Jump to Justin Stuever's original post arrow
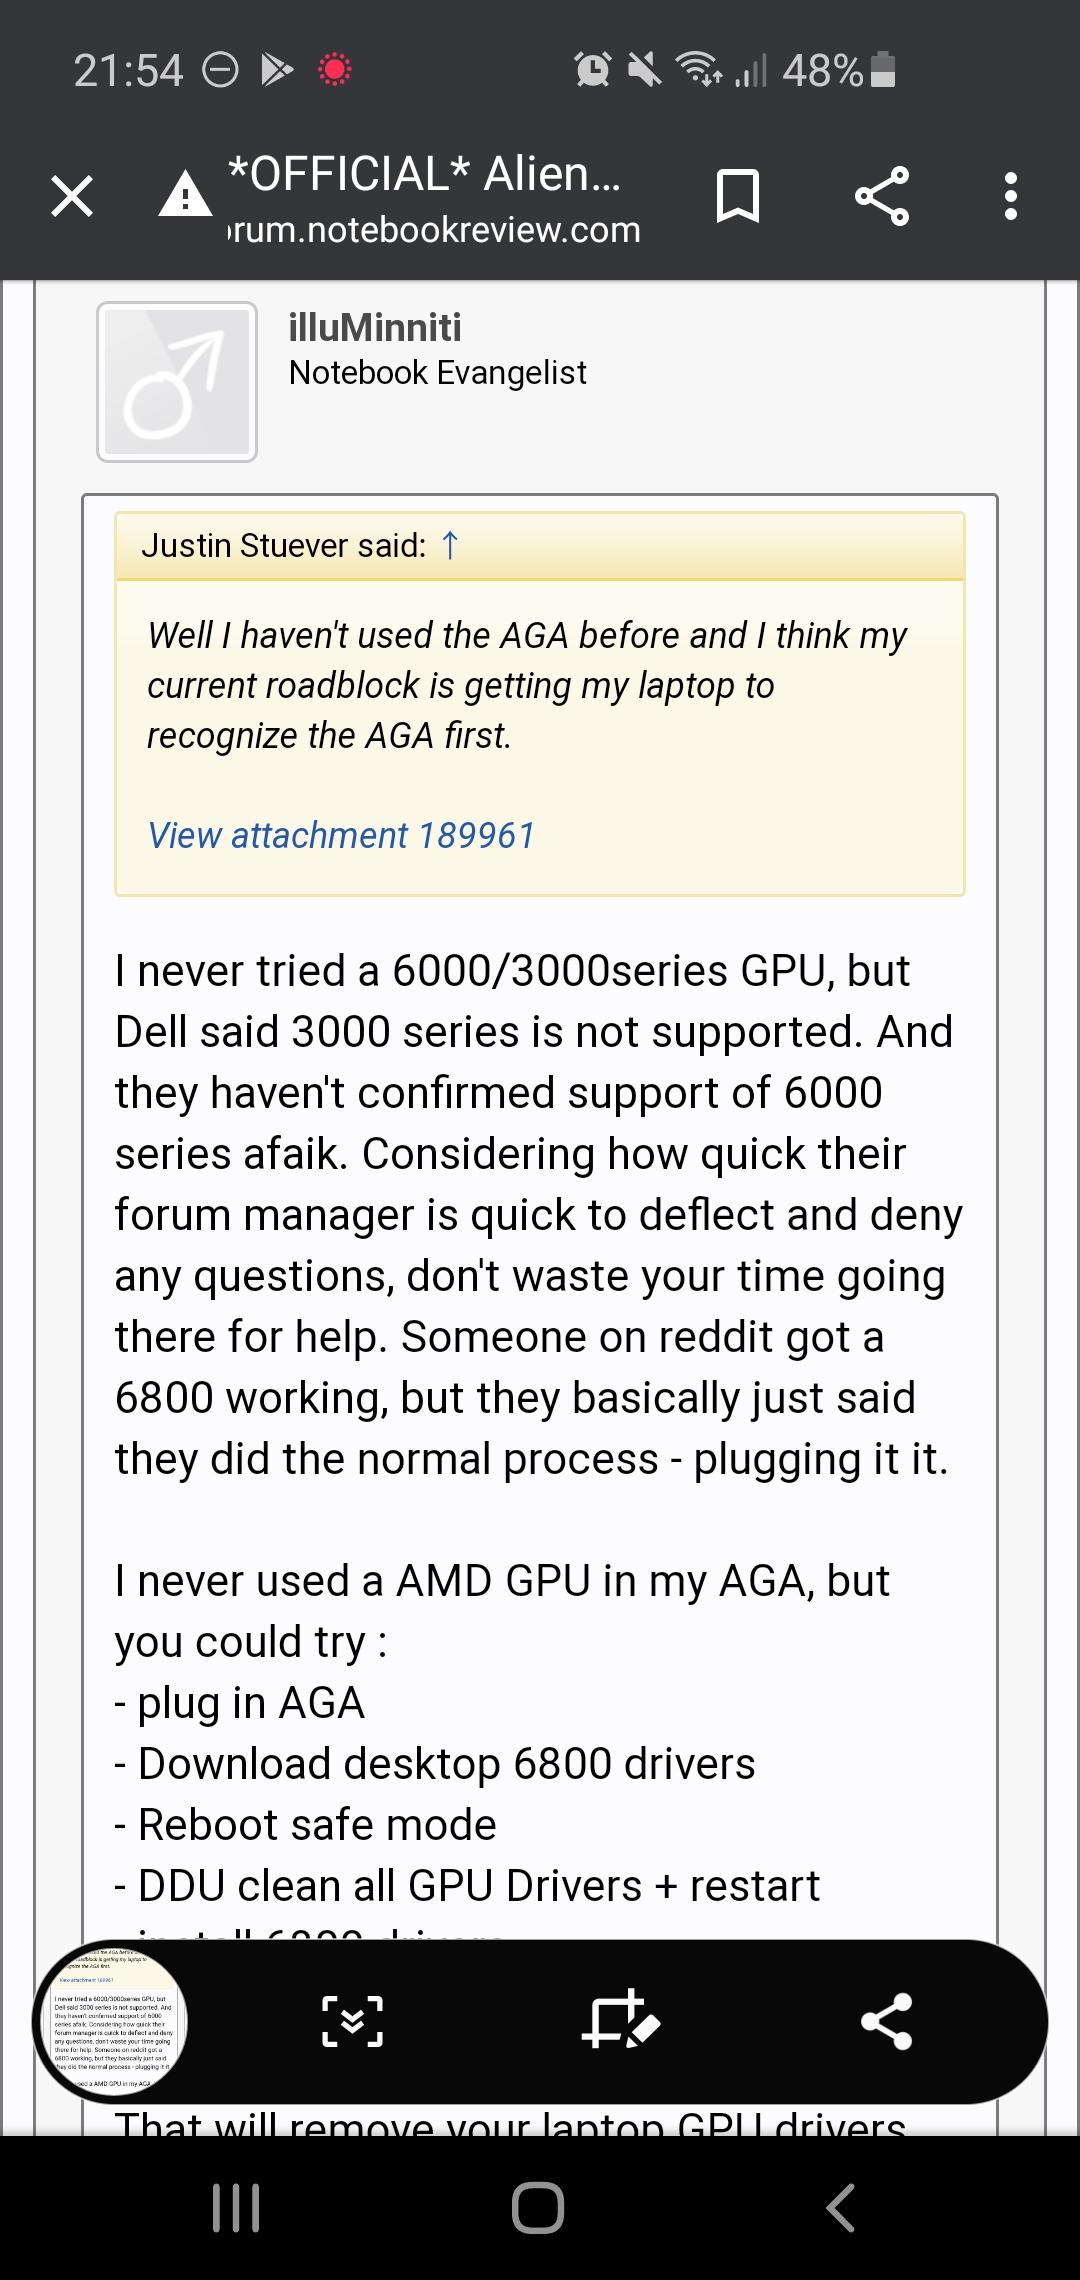The image size is (1080, 2280). coord(450,545)
